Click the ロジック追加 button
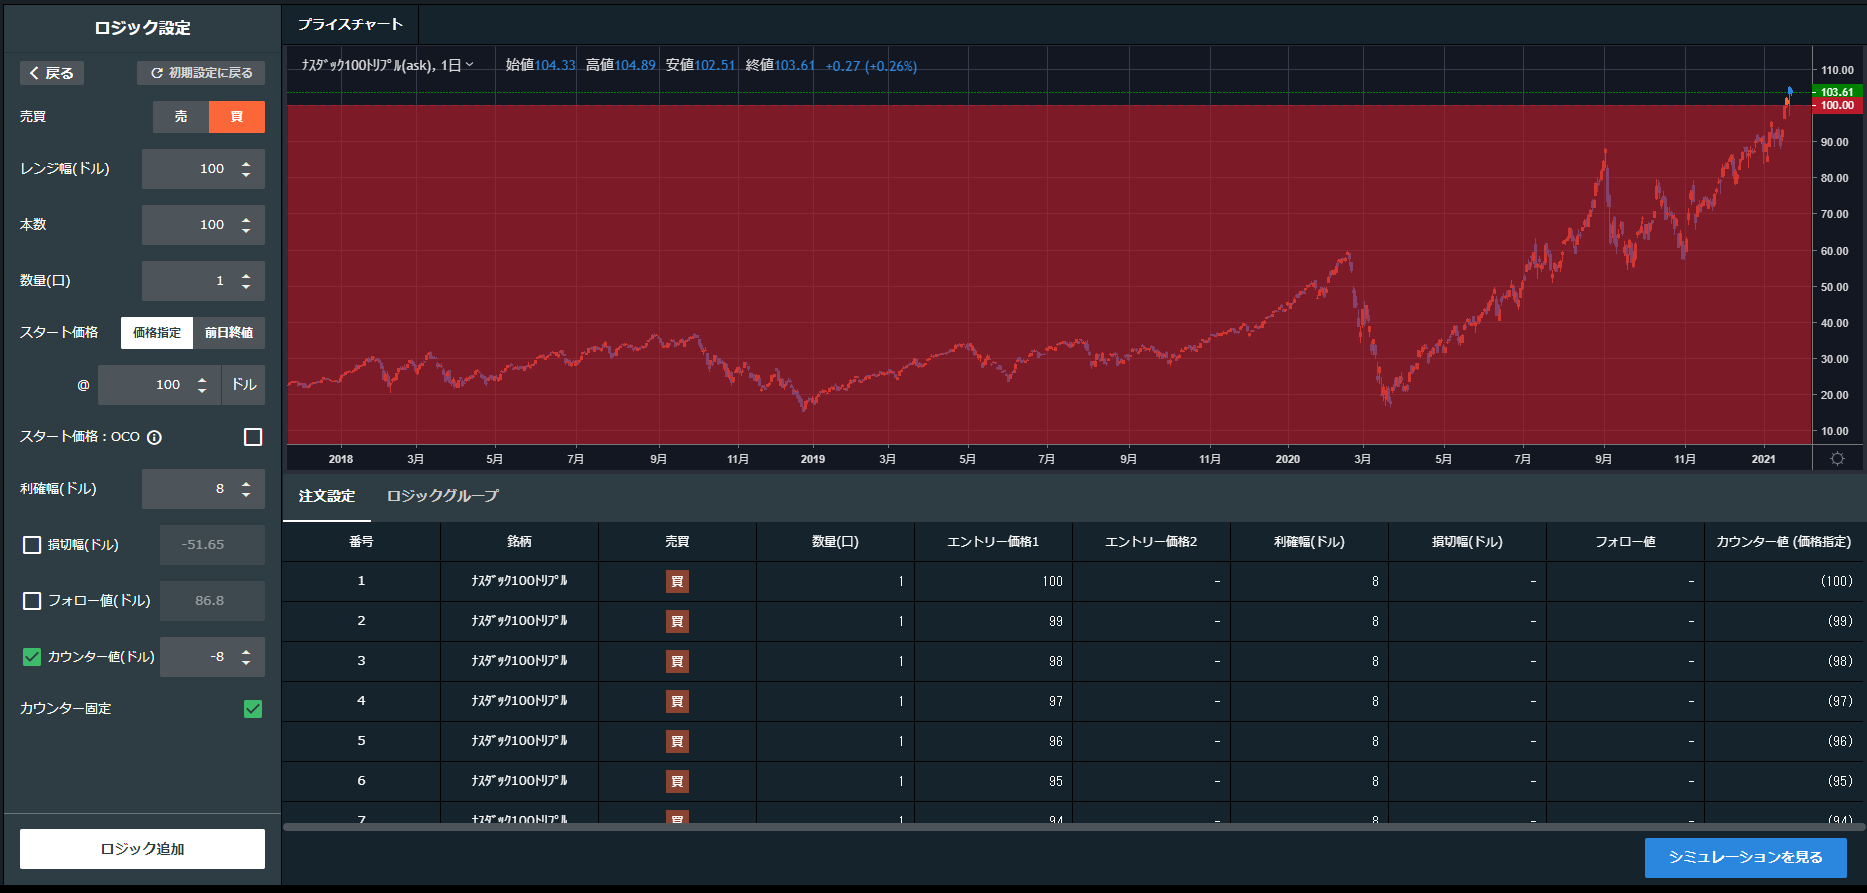The image size is (1867, 893). pyautogui.click(x=142, y=849)
